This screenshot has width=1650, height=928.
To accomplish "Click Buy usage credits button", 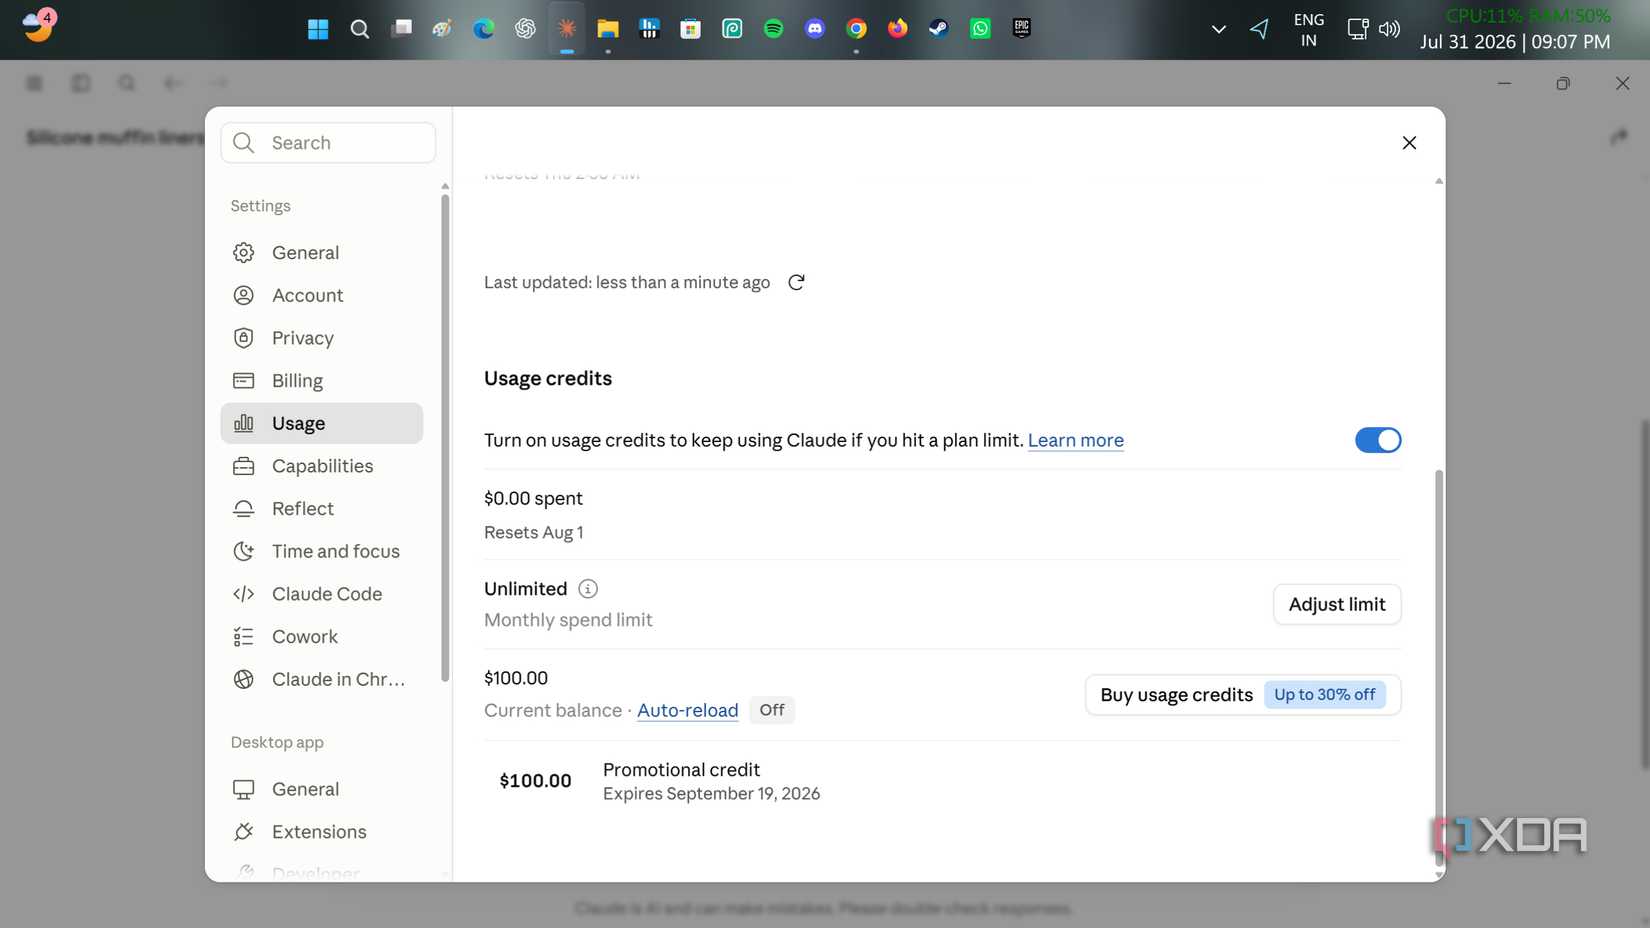I will [1243, 695].
